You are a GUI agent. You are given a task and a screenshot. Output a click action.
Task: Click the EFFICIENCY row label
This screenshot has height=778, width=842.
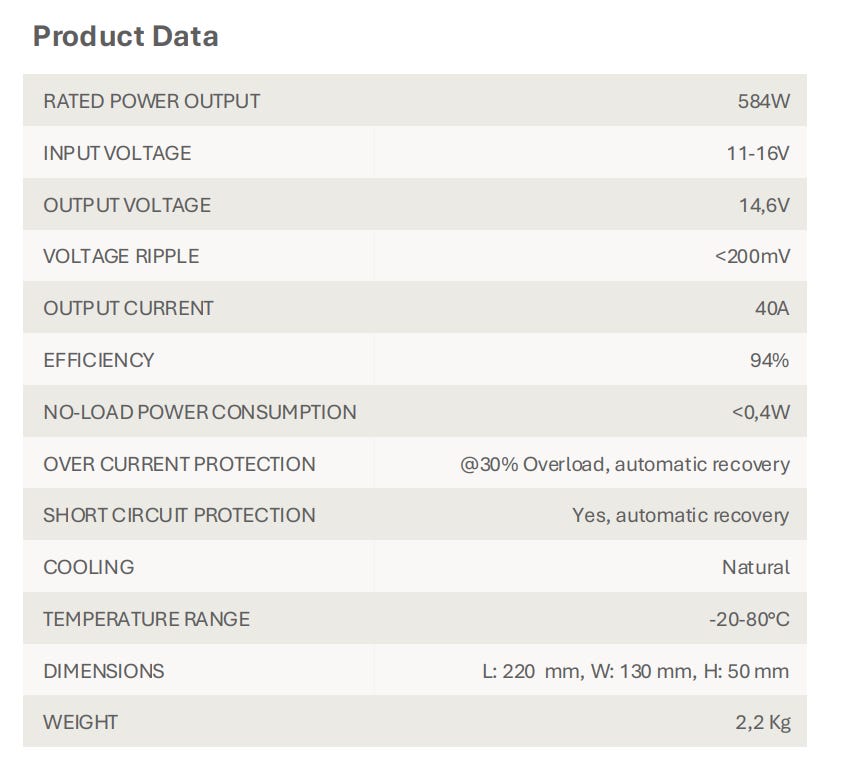point(99,360)
